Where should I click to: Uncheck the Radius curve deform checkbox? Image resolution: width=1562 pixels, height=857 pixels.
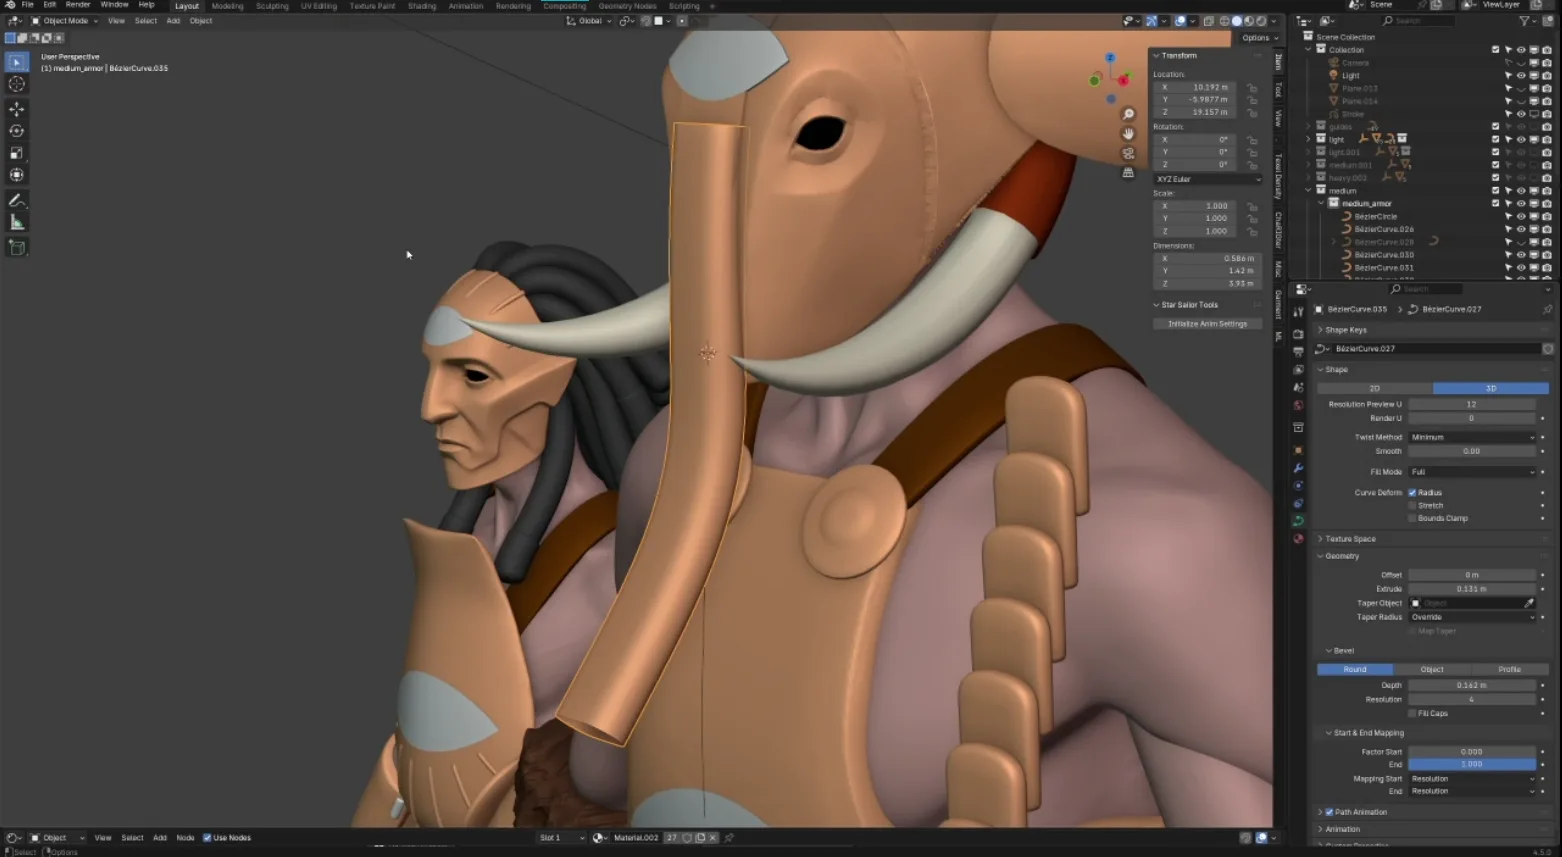[1412, 492]
